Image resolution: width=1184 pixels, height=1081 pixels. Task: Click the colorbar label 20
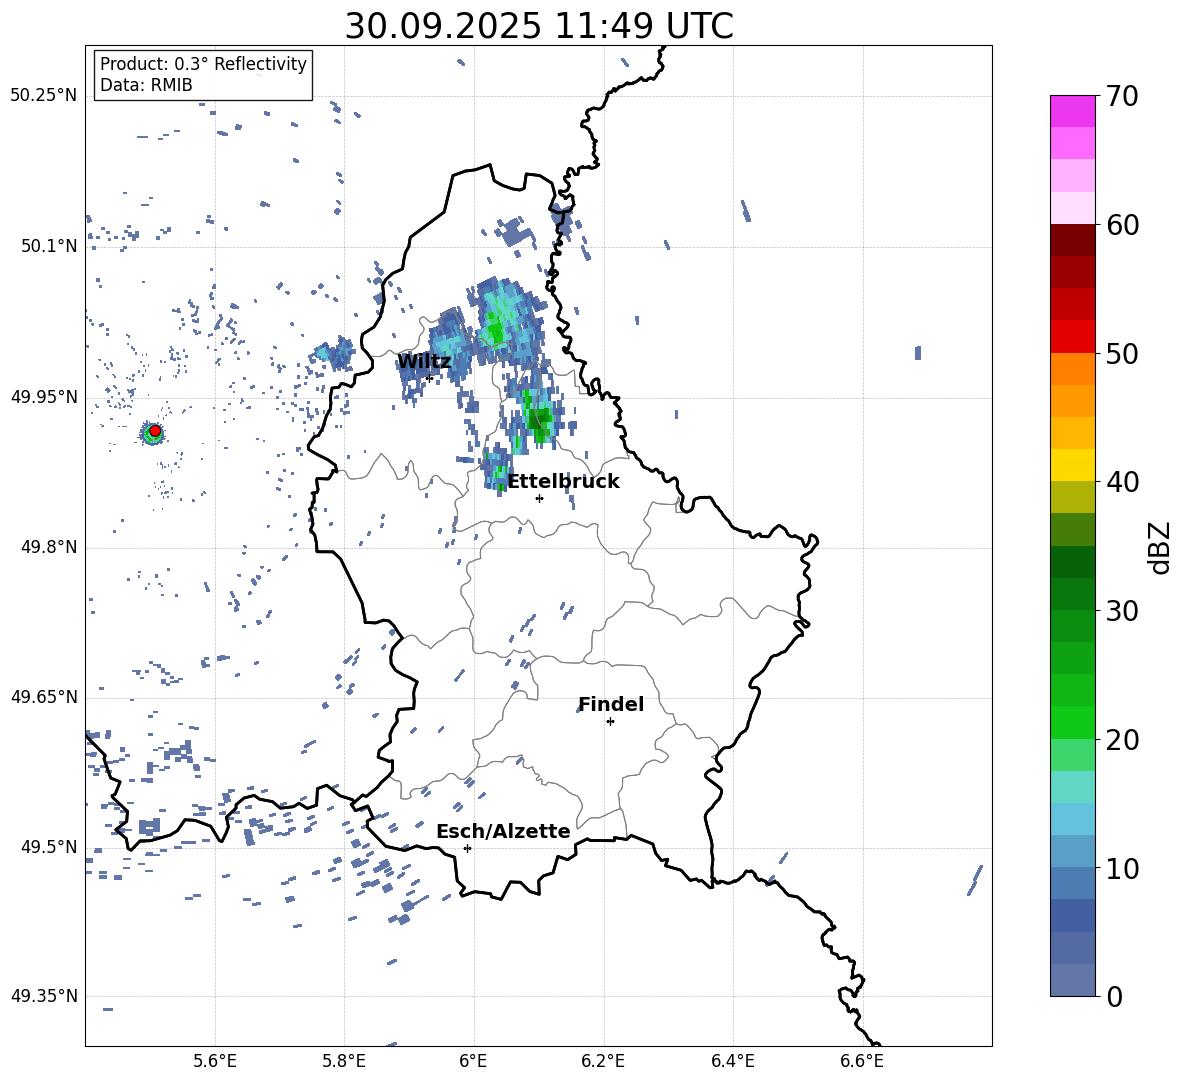(1123, 740)
